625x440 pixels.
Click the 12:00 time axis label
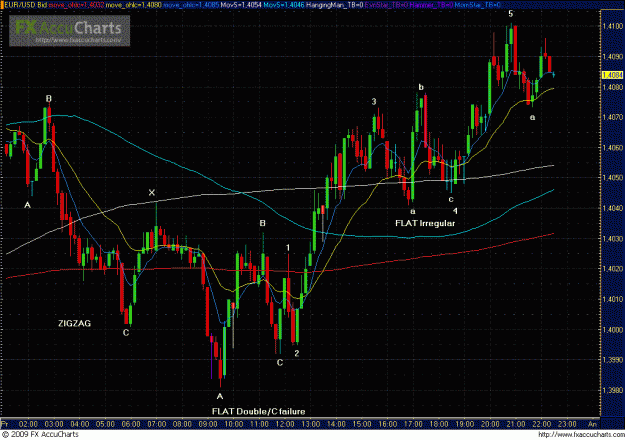(285, 424)
